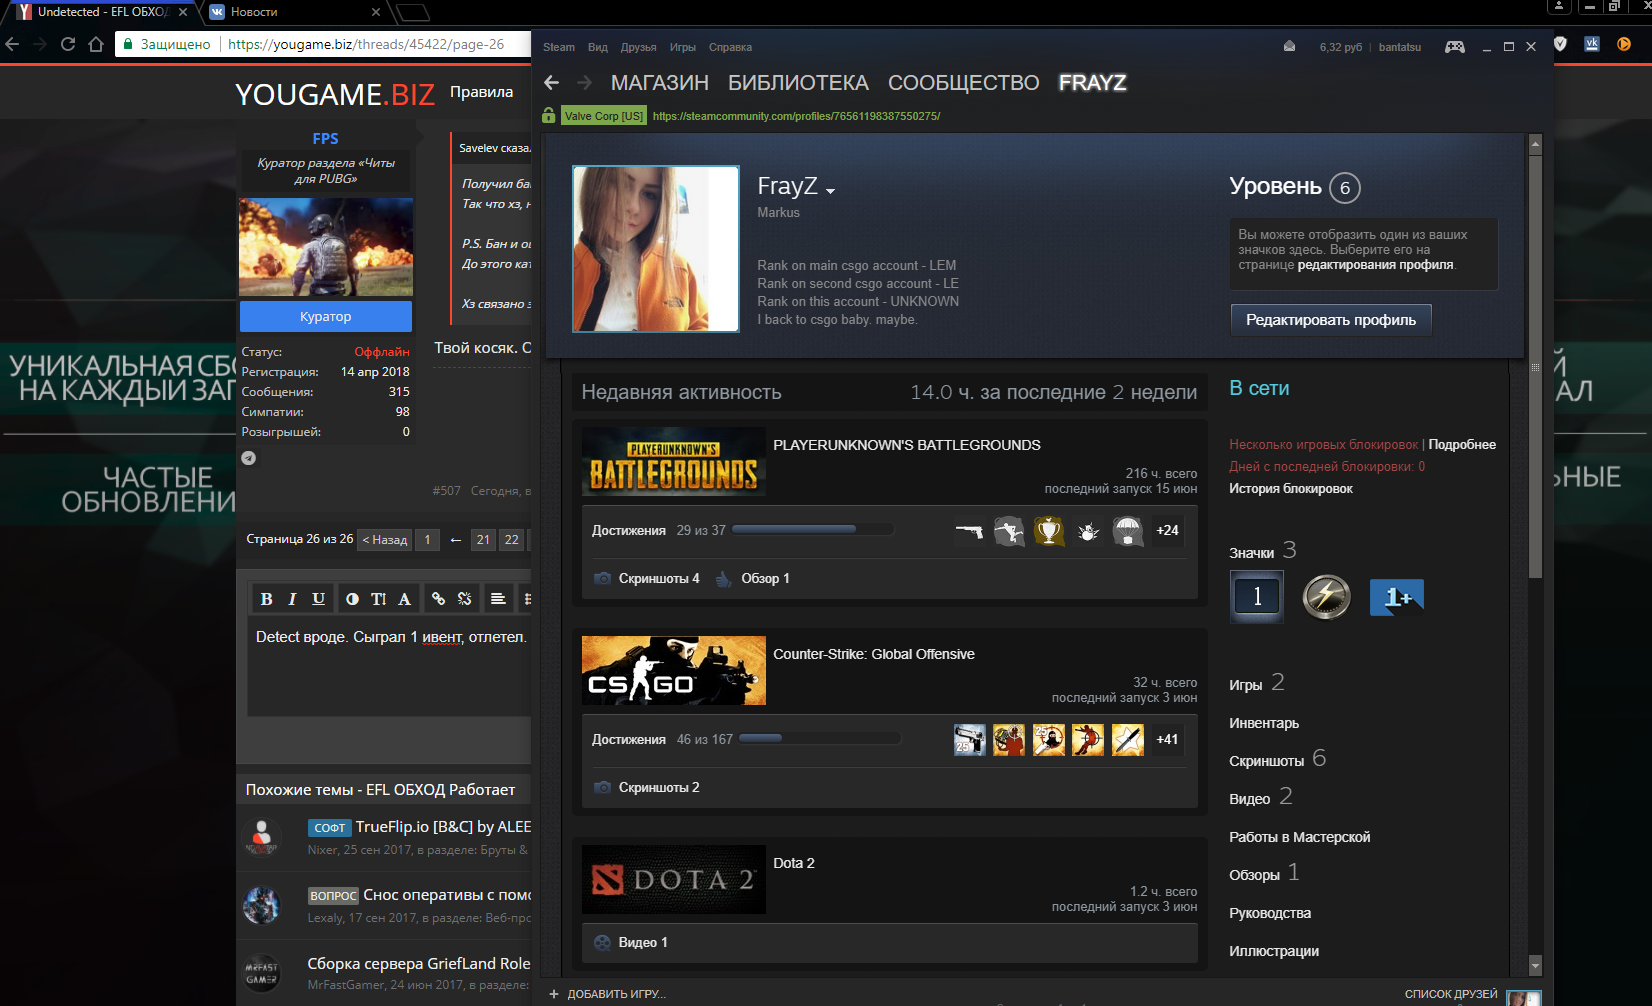Click the FrayZ profile avatar
This screenshot has width=1652, height=1006.
point(656,249)
